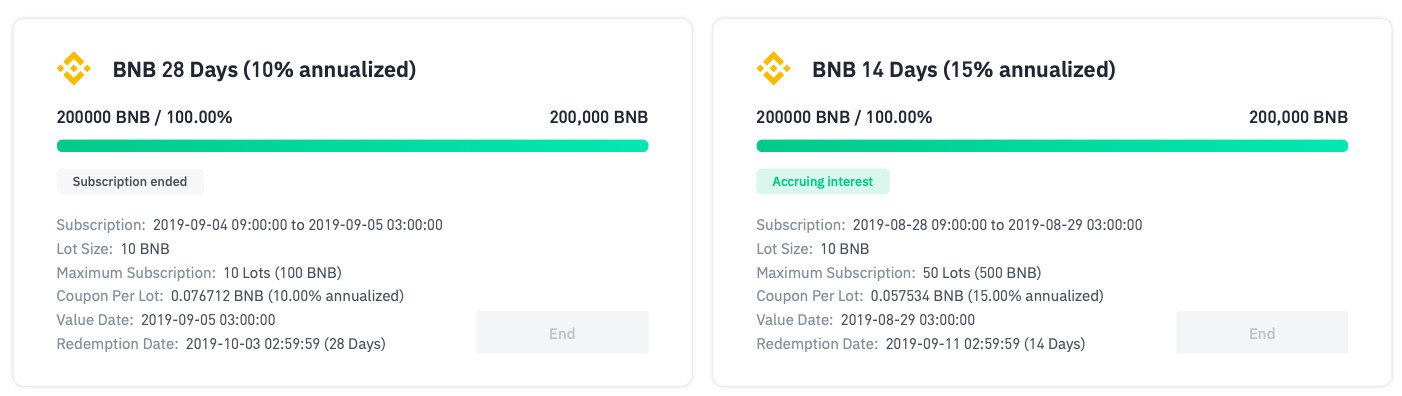The height and width of the screenshot is (396, 1402).
Task: Click the 28 Days subscription progress bar
Action: (352, 146)
